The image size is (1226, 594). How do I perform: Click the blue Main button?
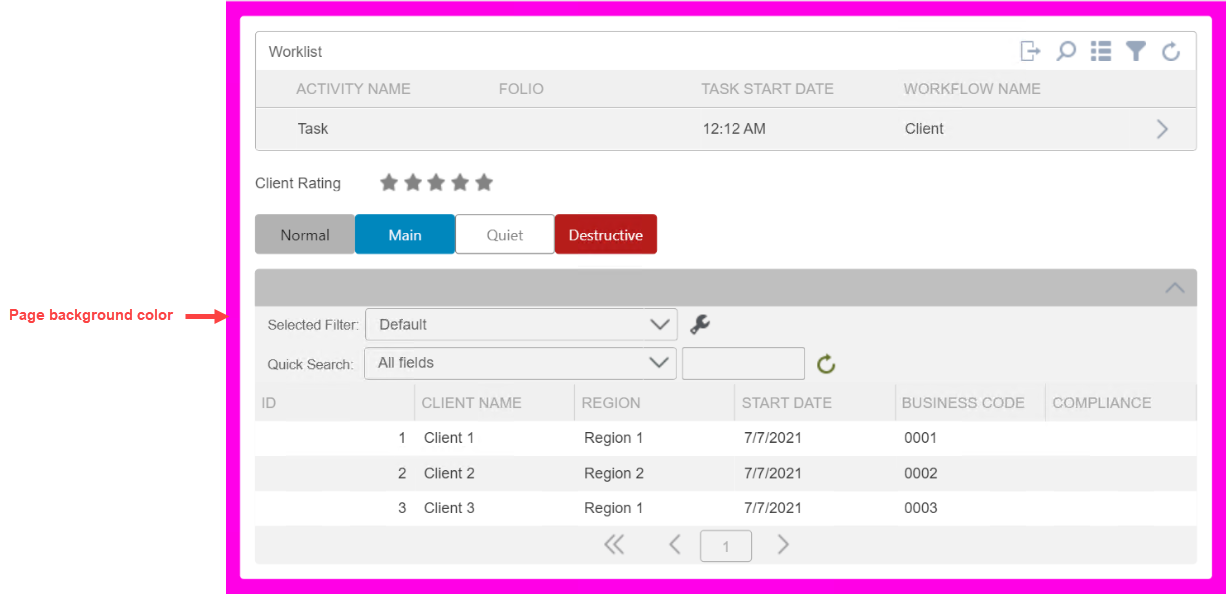[x=405, y=235]
